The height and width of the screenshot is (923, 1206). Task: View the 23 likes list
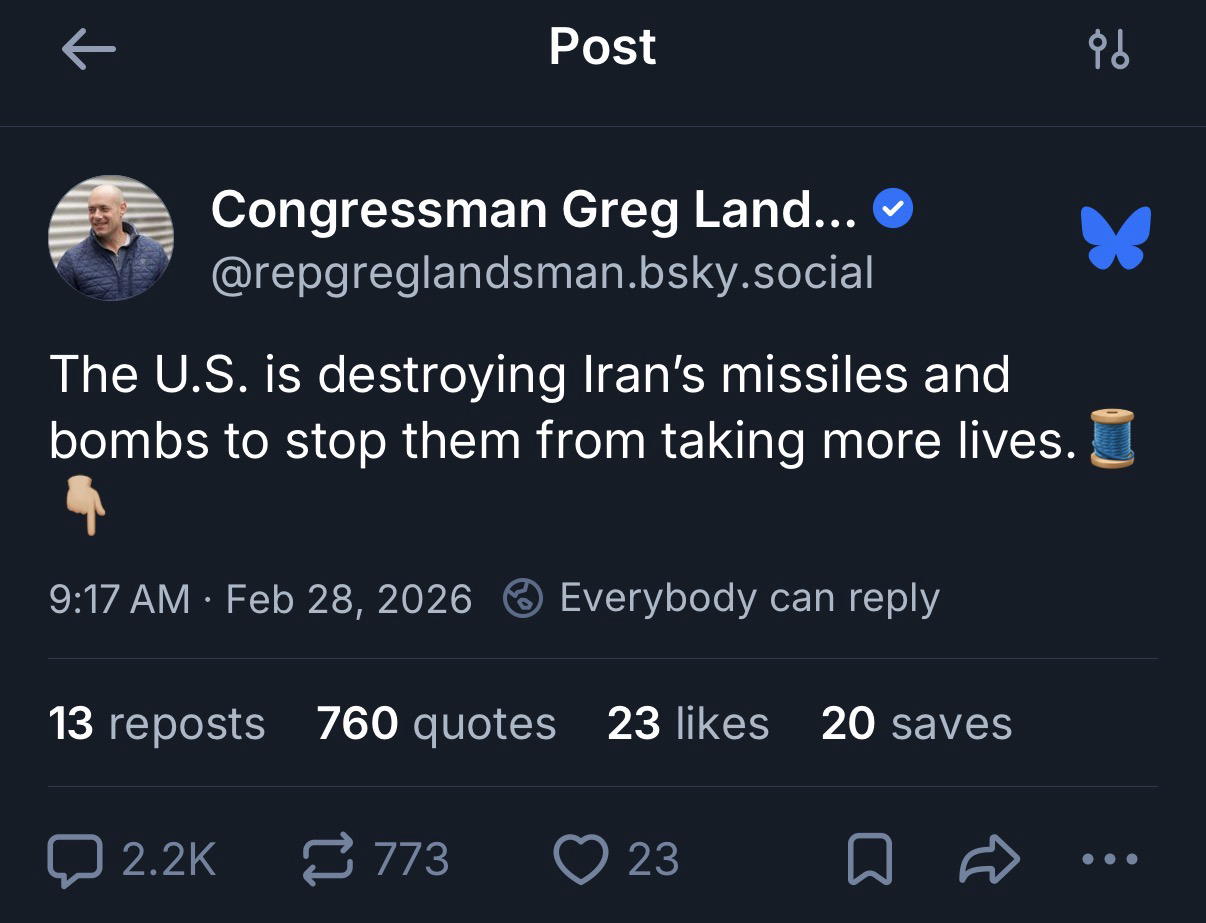pyautogui.click(x=688, y=723)
